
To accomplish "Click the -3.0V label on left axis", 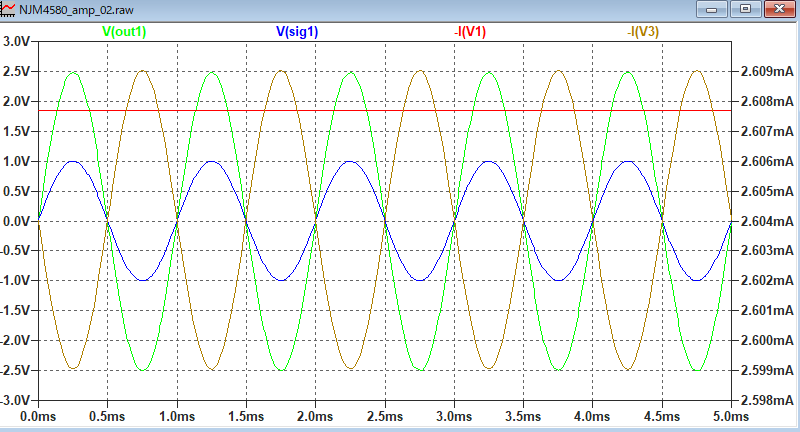I will tap(15, 400).
